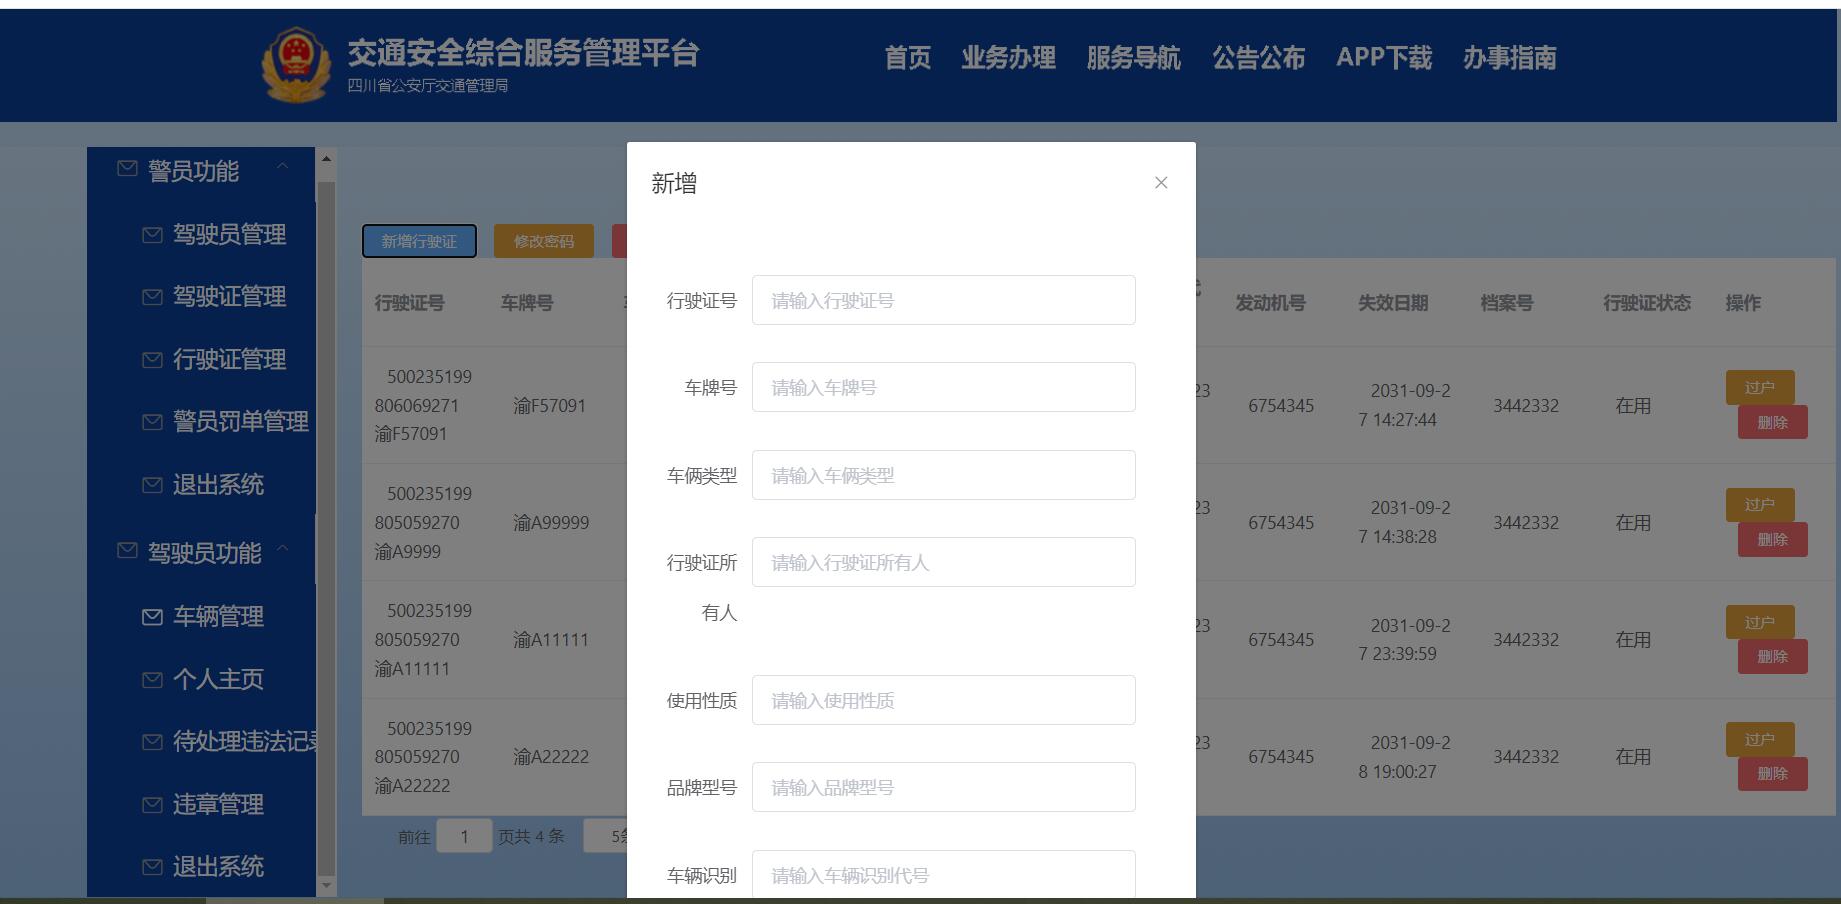Close the 新增 dialog
The width and height of the screenshot is (1841, 904).
click(x=1161, y=182)
